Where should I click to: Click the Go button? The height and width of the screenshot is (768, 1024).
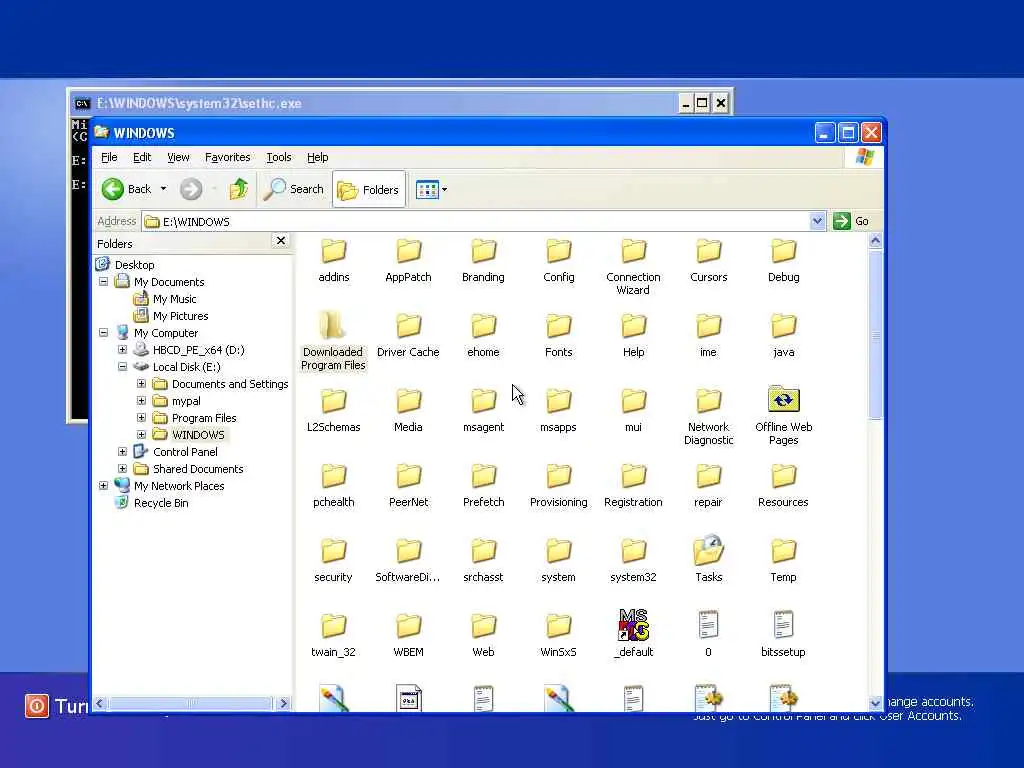click(852, 221)
